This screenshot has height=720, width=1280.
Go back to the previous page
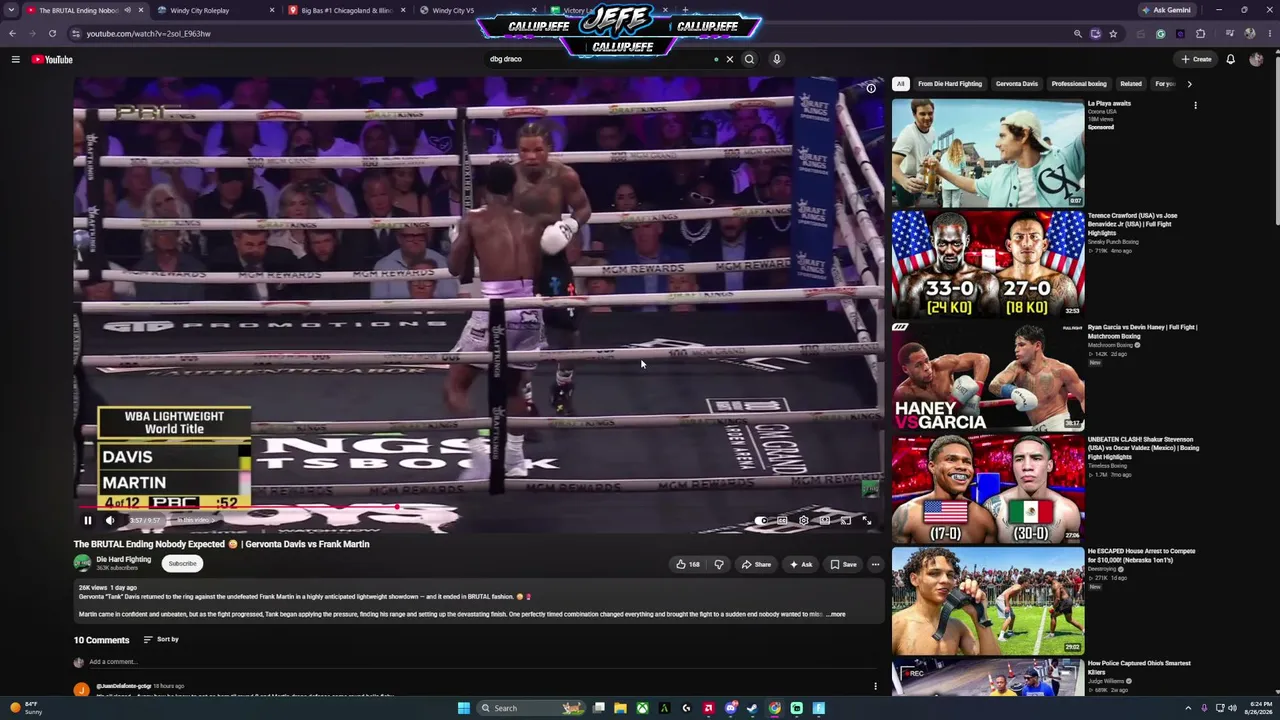point(12,34)
